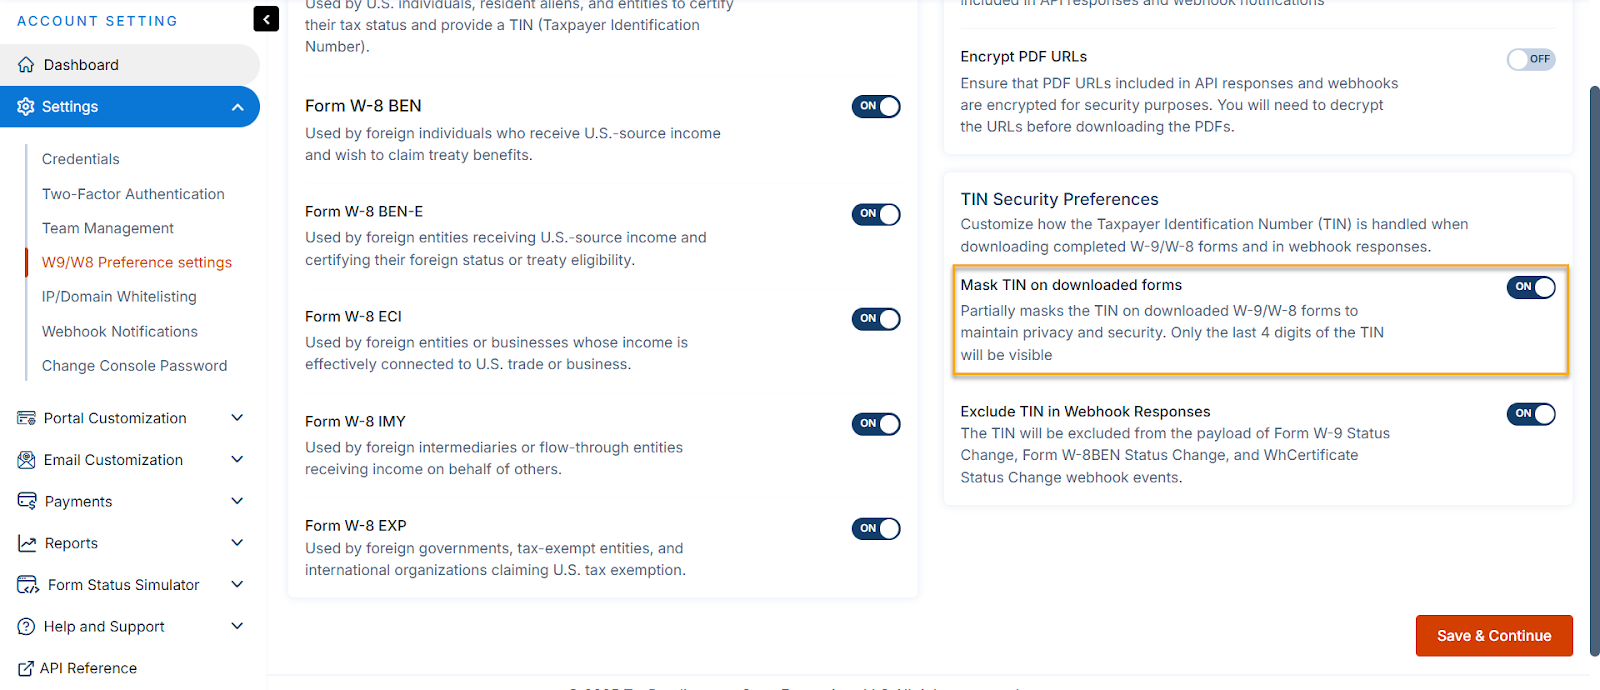The height and width of the screenshot is (690, 1600).
Task: Click the Payments wallet icon
Action: point(27,501)
